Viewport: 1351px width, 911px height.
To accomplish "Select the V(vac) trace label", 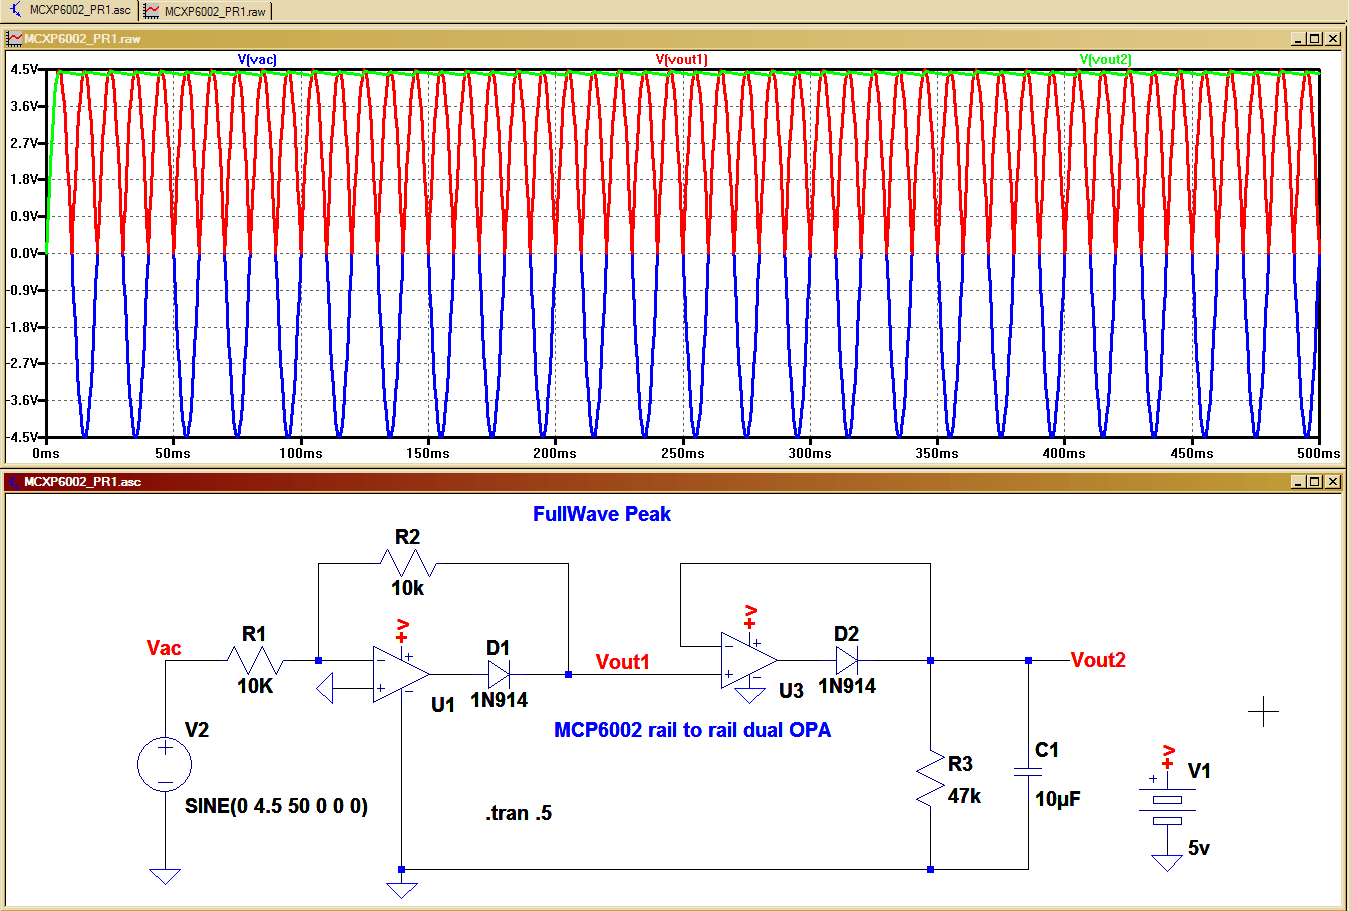I will tap(257, 59).
